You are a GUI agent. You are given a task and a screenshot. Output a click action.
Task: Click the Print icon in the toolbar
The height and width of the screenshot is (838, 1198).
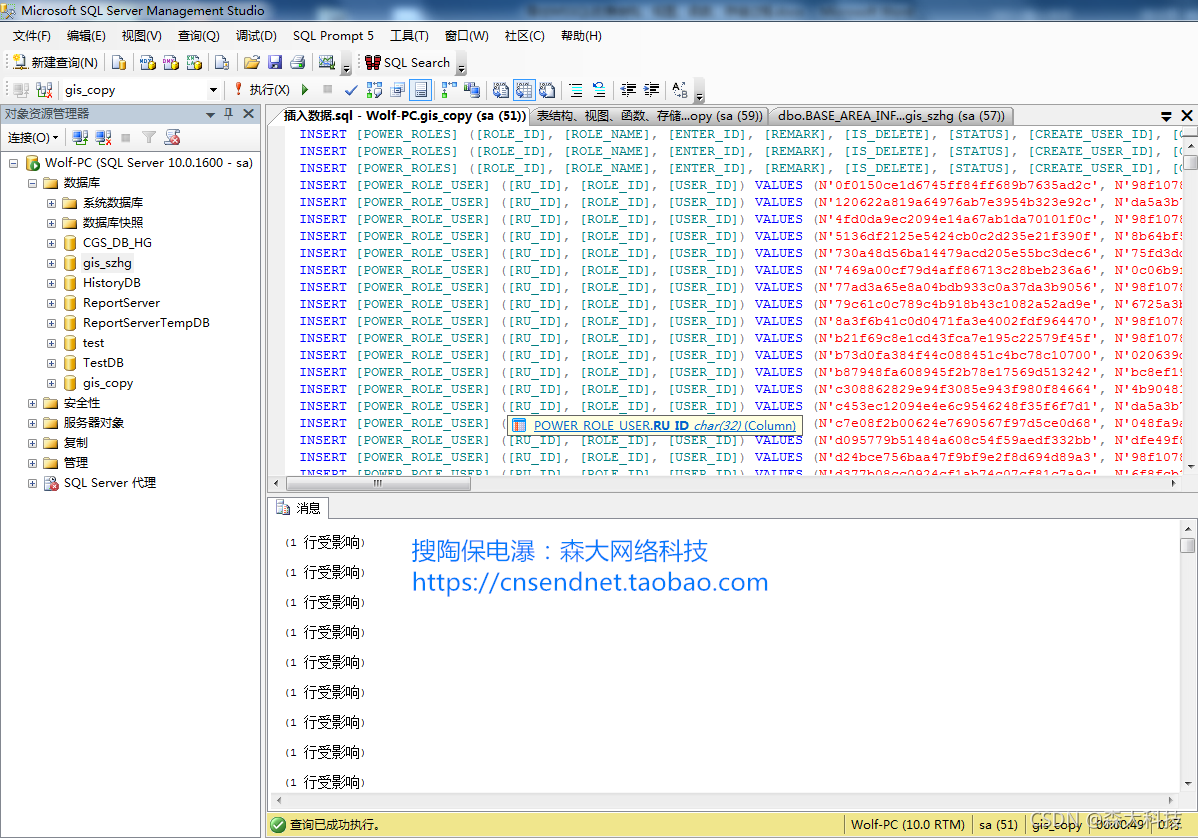pyautogui.click(x=298, y=63)
